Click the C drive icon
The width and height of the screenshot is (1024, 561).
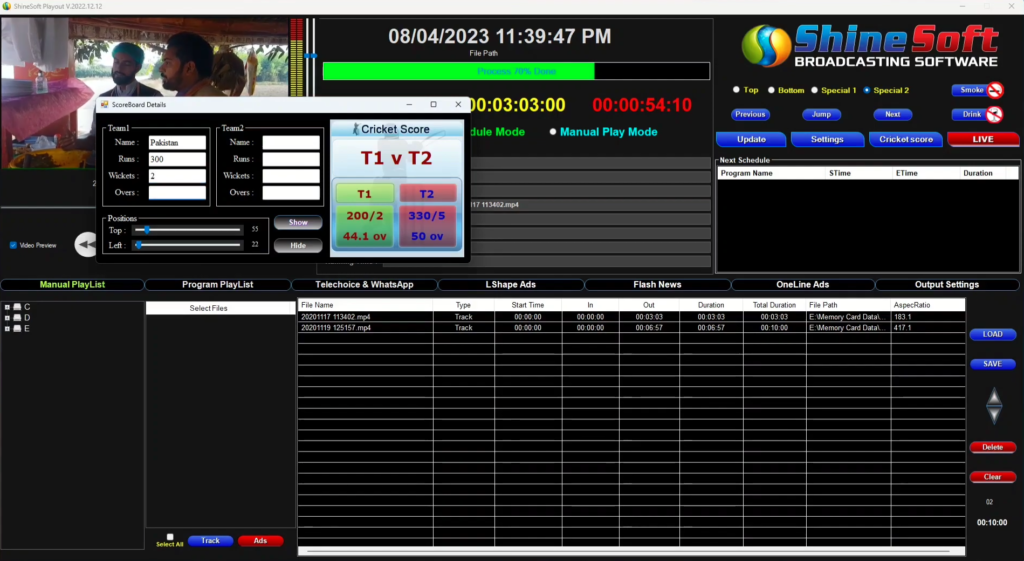tap(18, 307)
